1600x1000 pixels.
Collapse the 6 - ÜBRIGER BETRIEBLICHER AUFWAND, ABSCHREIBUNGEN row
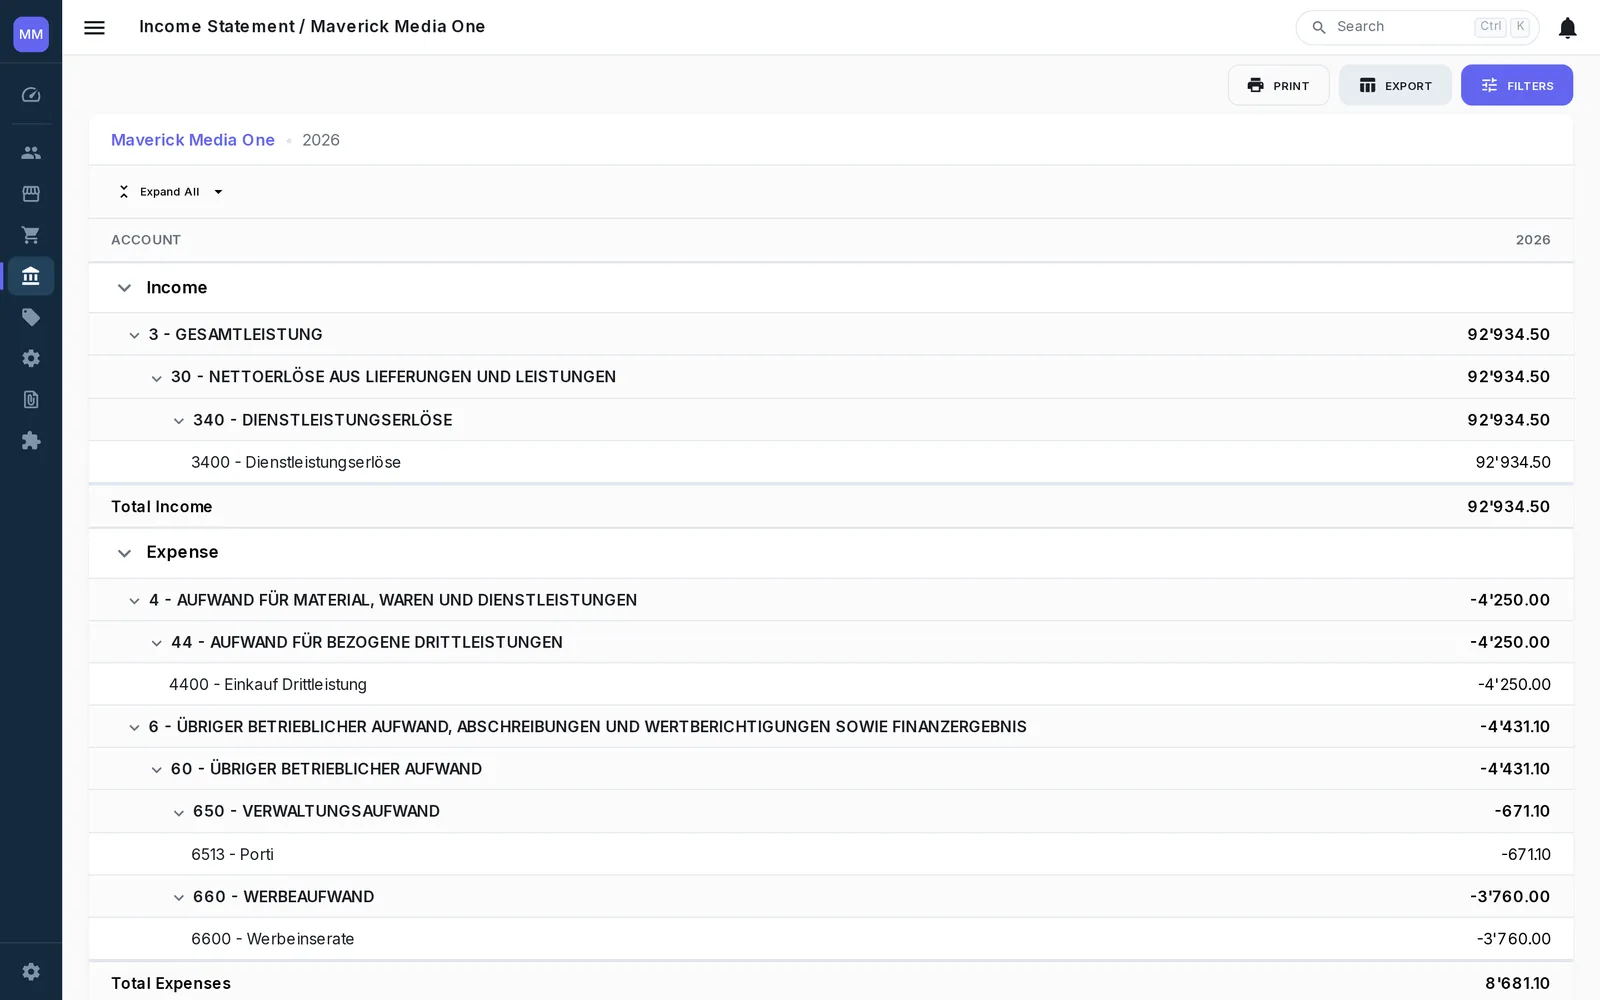point(134,727)
